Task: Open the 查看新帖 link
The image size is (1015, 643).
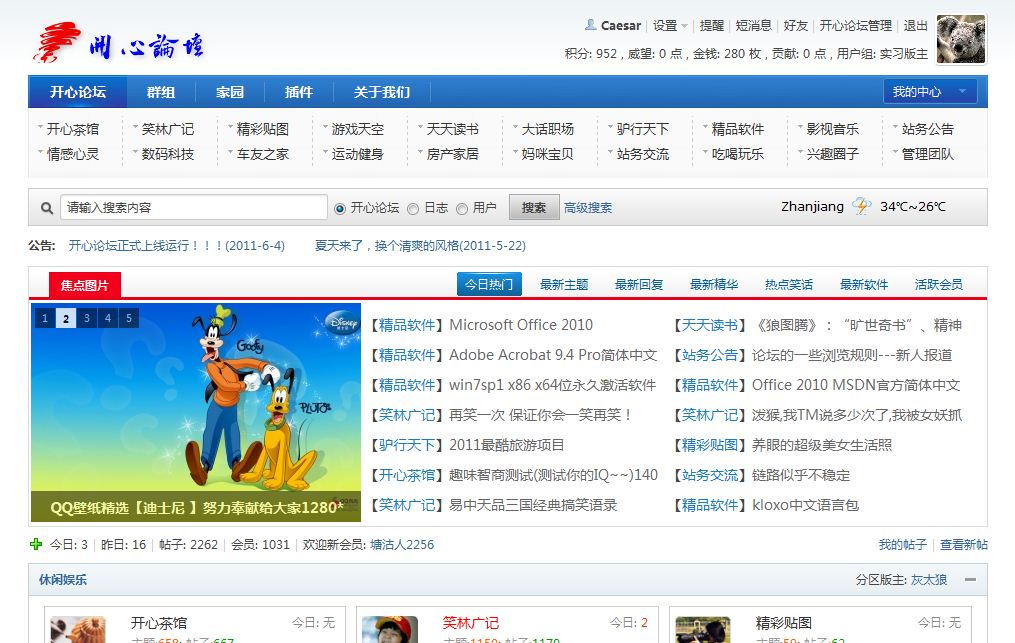Action: (964, 545)
